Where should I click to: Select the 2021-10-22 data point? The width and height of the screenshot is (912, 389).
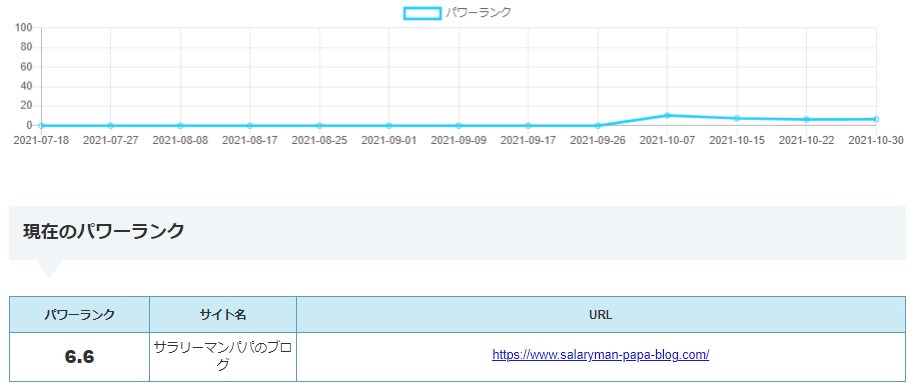pos(806,119)
